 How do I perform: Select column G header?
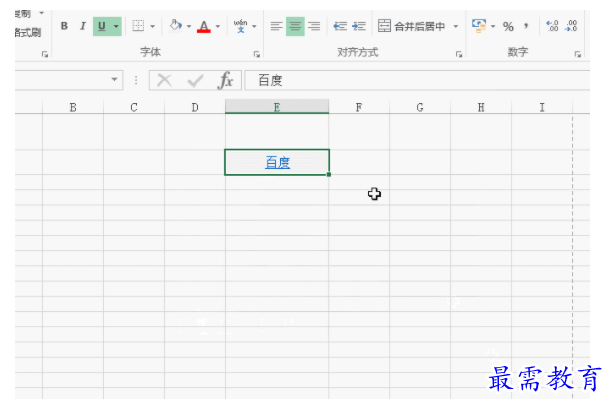[x=420, y=107]
